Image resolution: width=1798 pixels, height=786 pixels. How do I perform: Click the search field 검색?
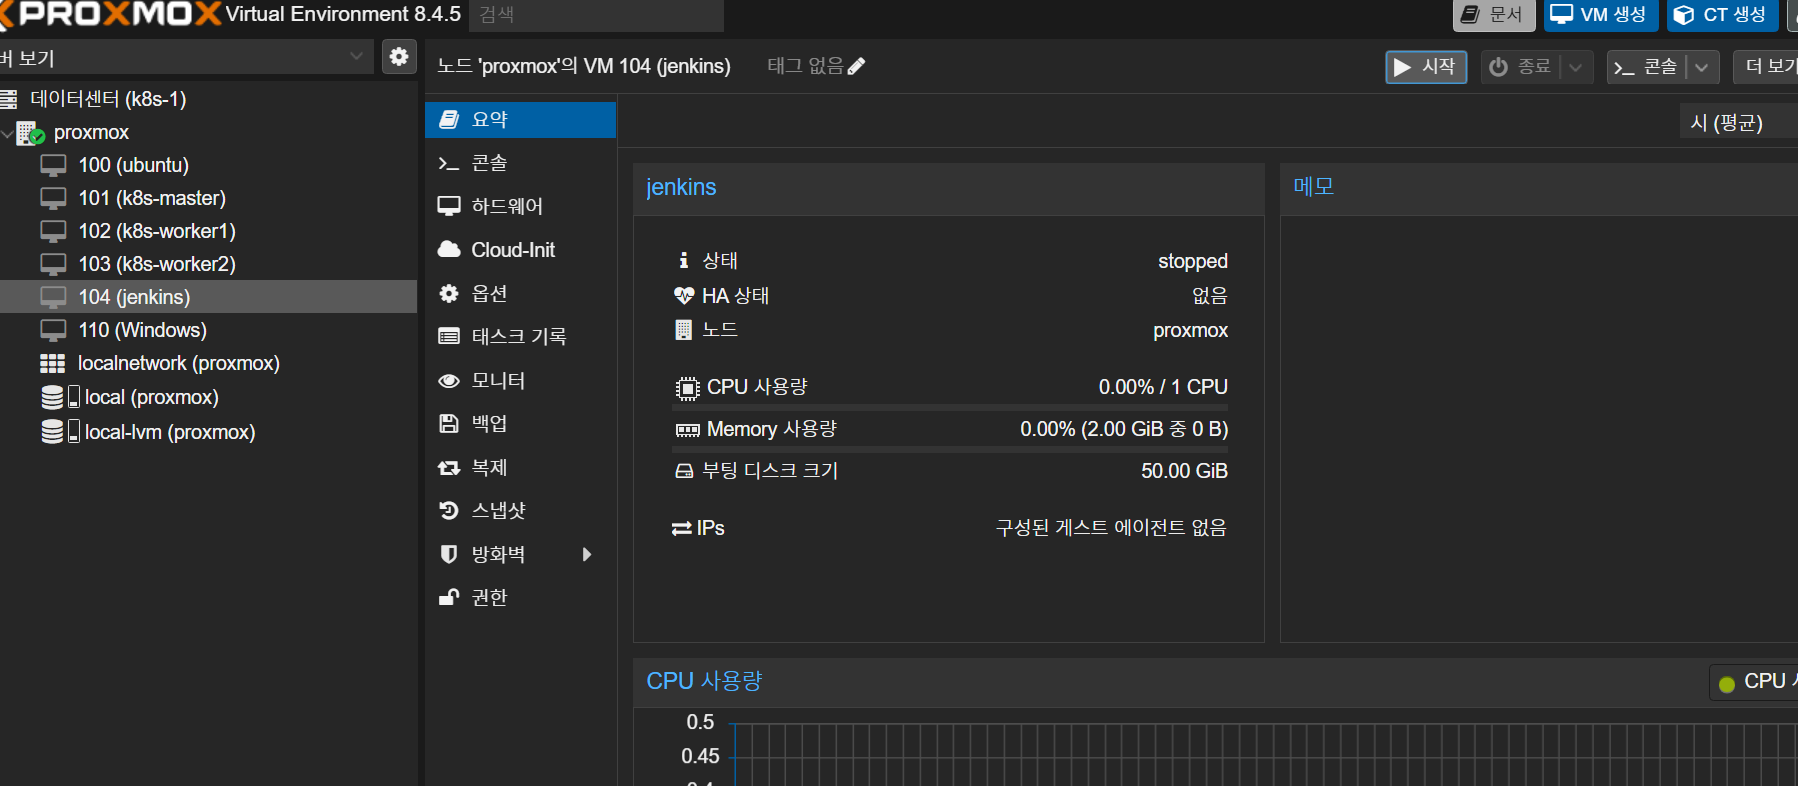(597, 15)
